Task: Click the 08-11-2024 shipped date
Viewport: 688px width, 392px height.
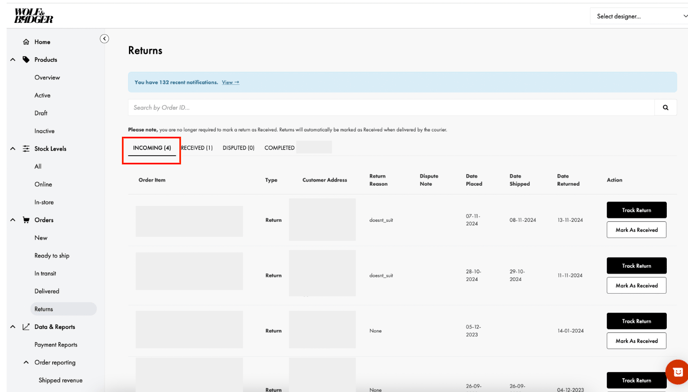Action: [x=523, y=220]
